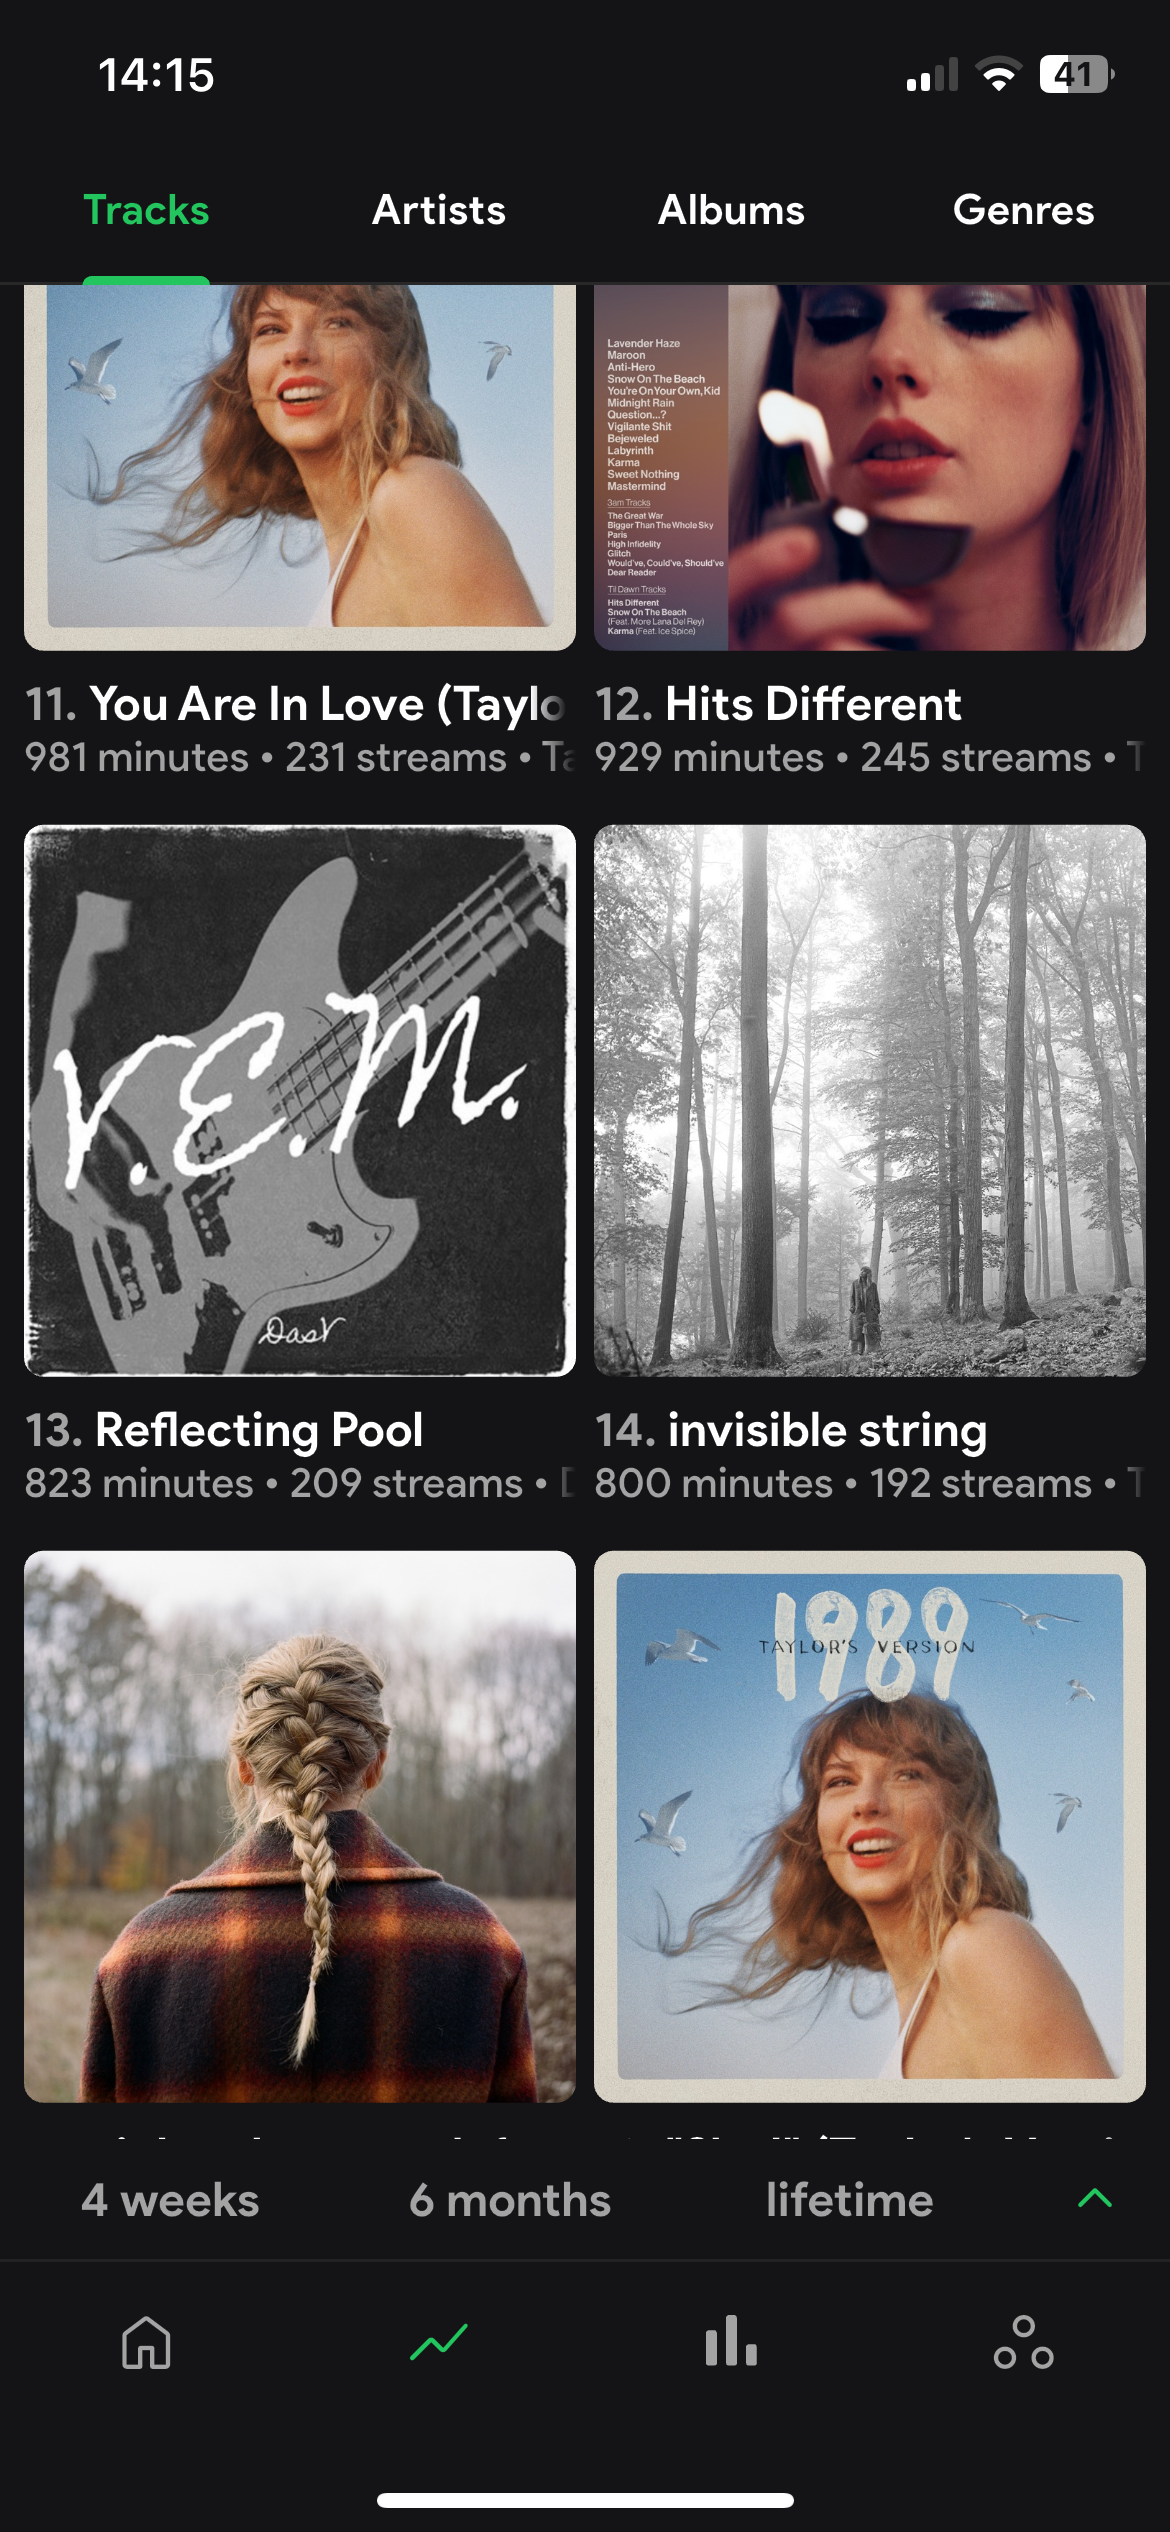The image size is (1170, 2532).
Task: Tap the Wi-Fi status icon
Action: tap(998, 75)
